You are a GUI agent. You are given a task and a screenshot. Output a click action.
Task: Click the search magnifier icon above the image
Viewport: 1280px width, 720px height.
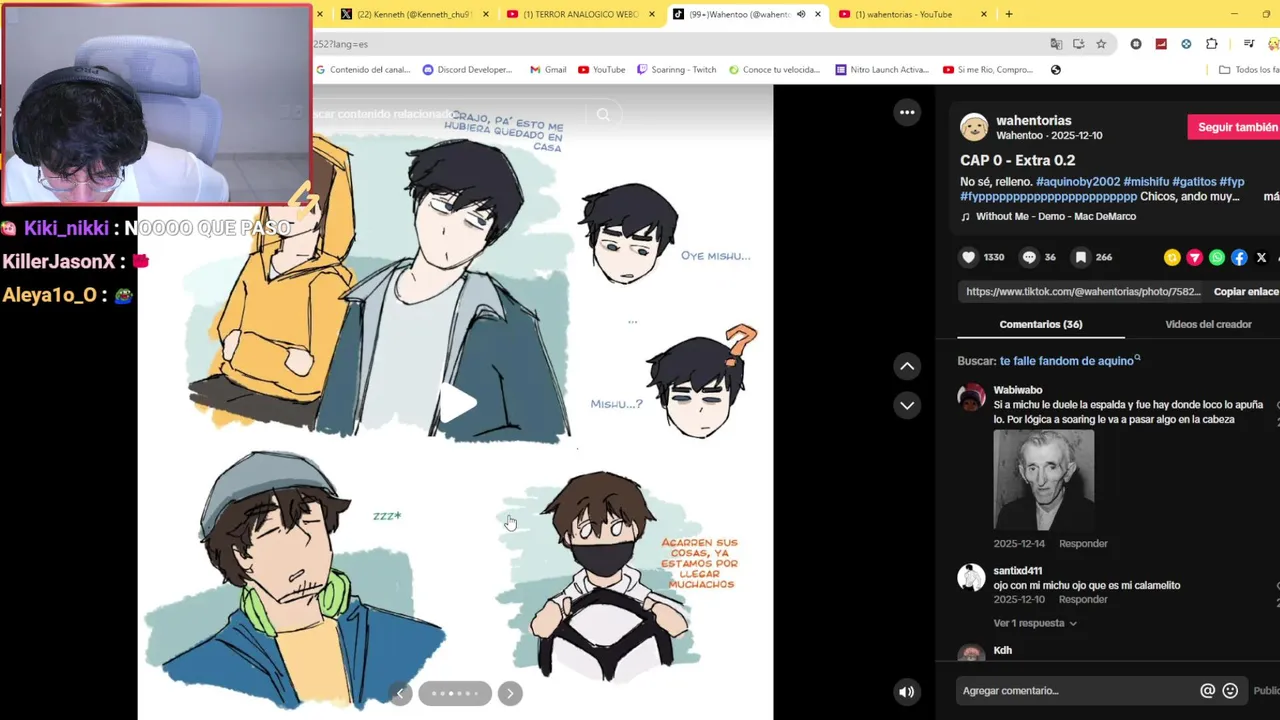603,114
